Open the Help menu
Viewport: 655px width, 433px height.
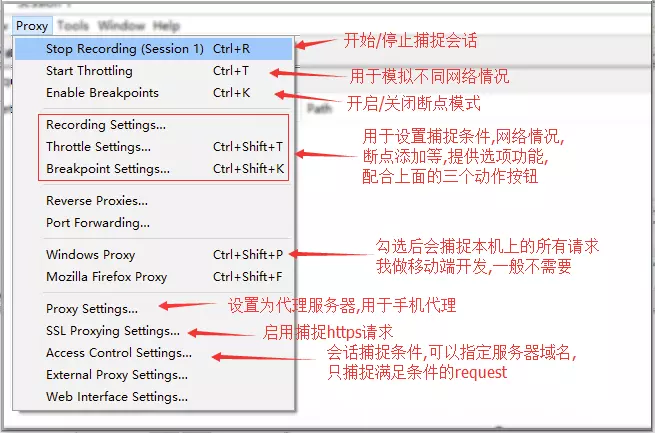(166, 26)
